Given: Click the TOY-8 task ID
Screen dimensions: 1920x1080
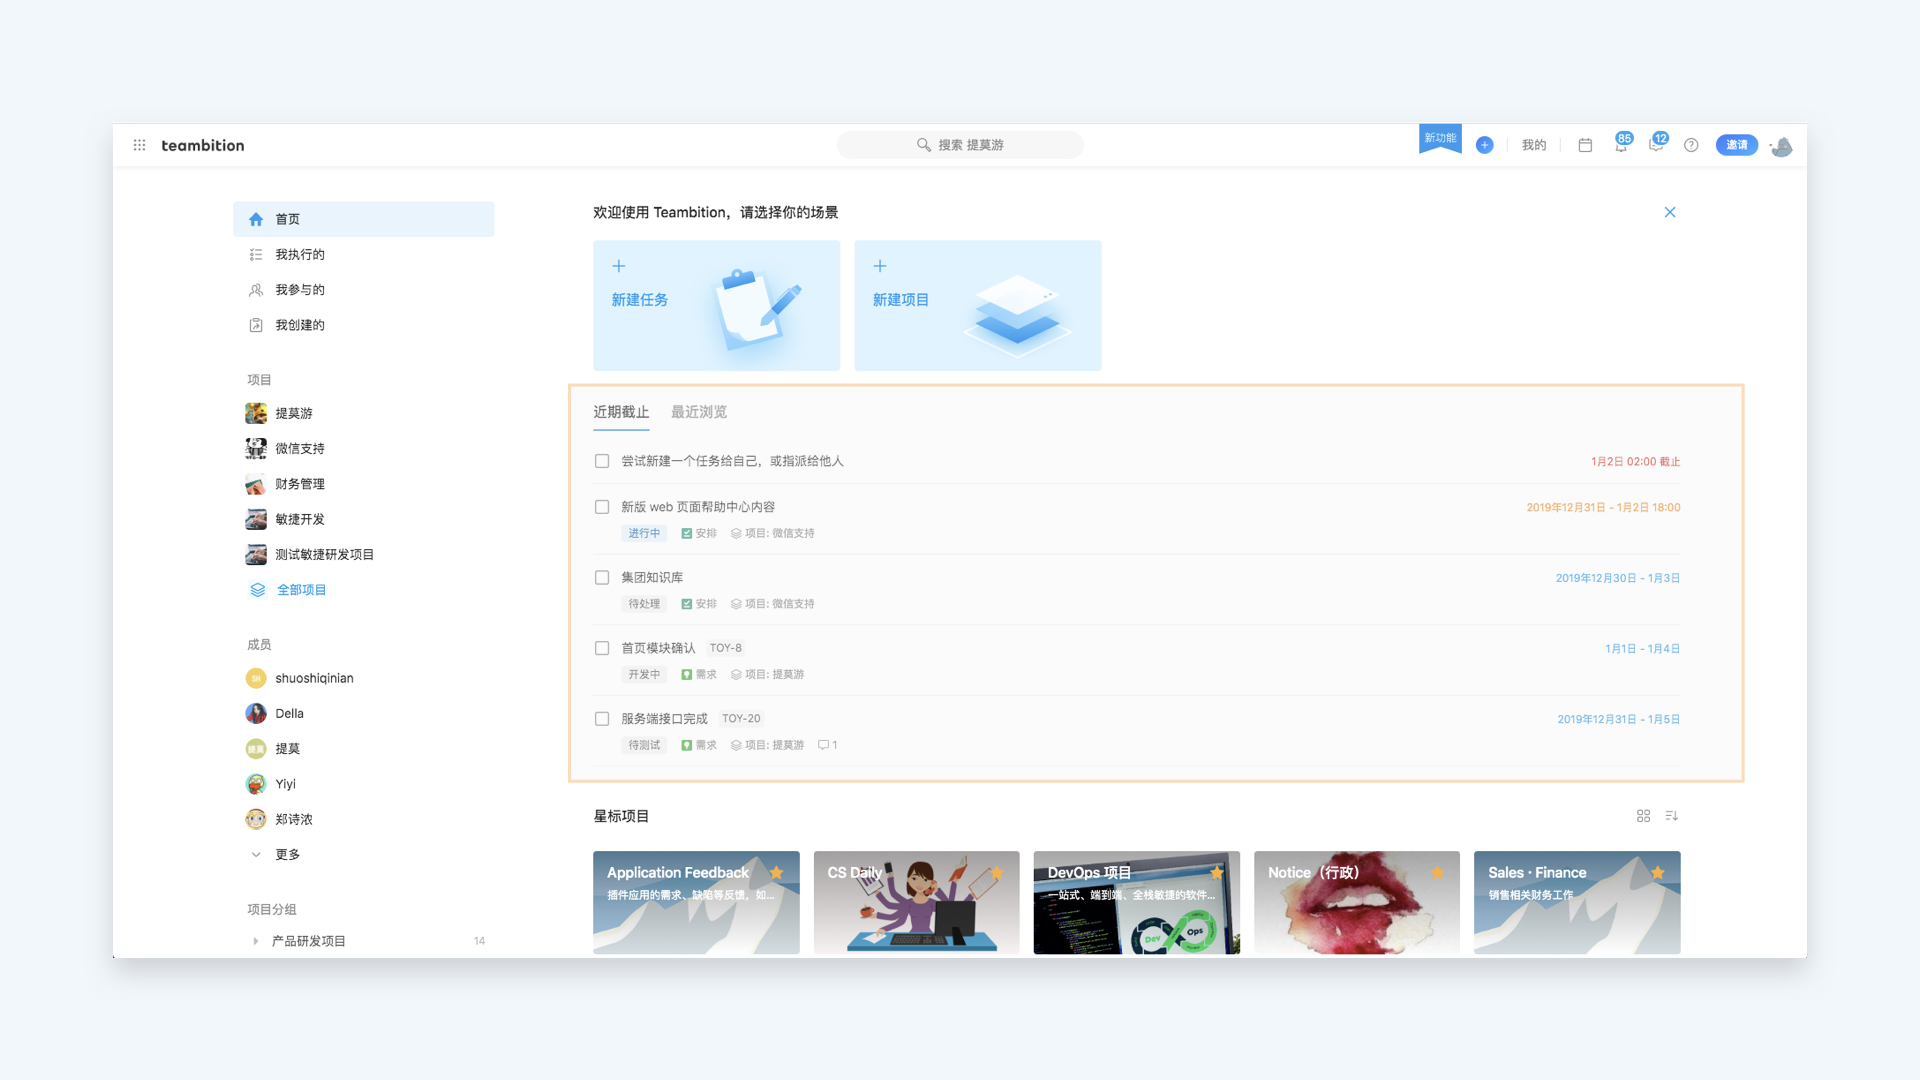Looking at the screenshot, I should click(726, 648).
